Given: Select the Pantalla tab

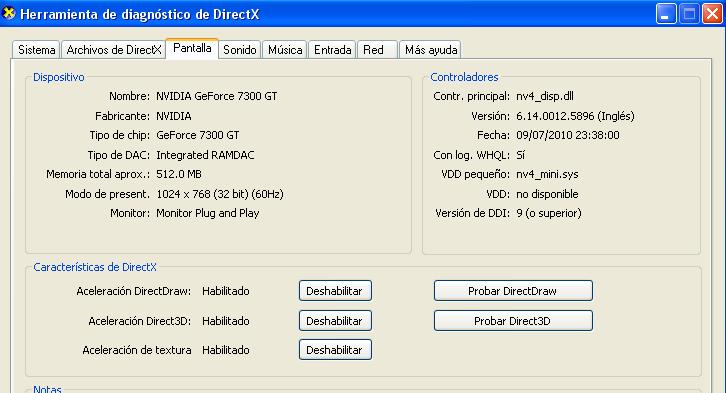Looking at the screenshot, I should point(192,48).
